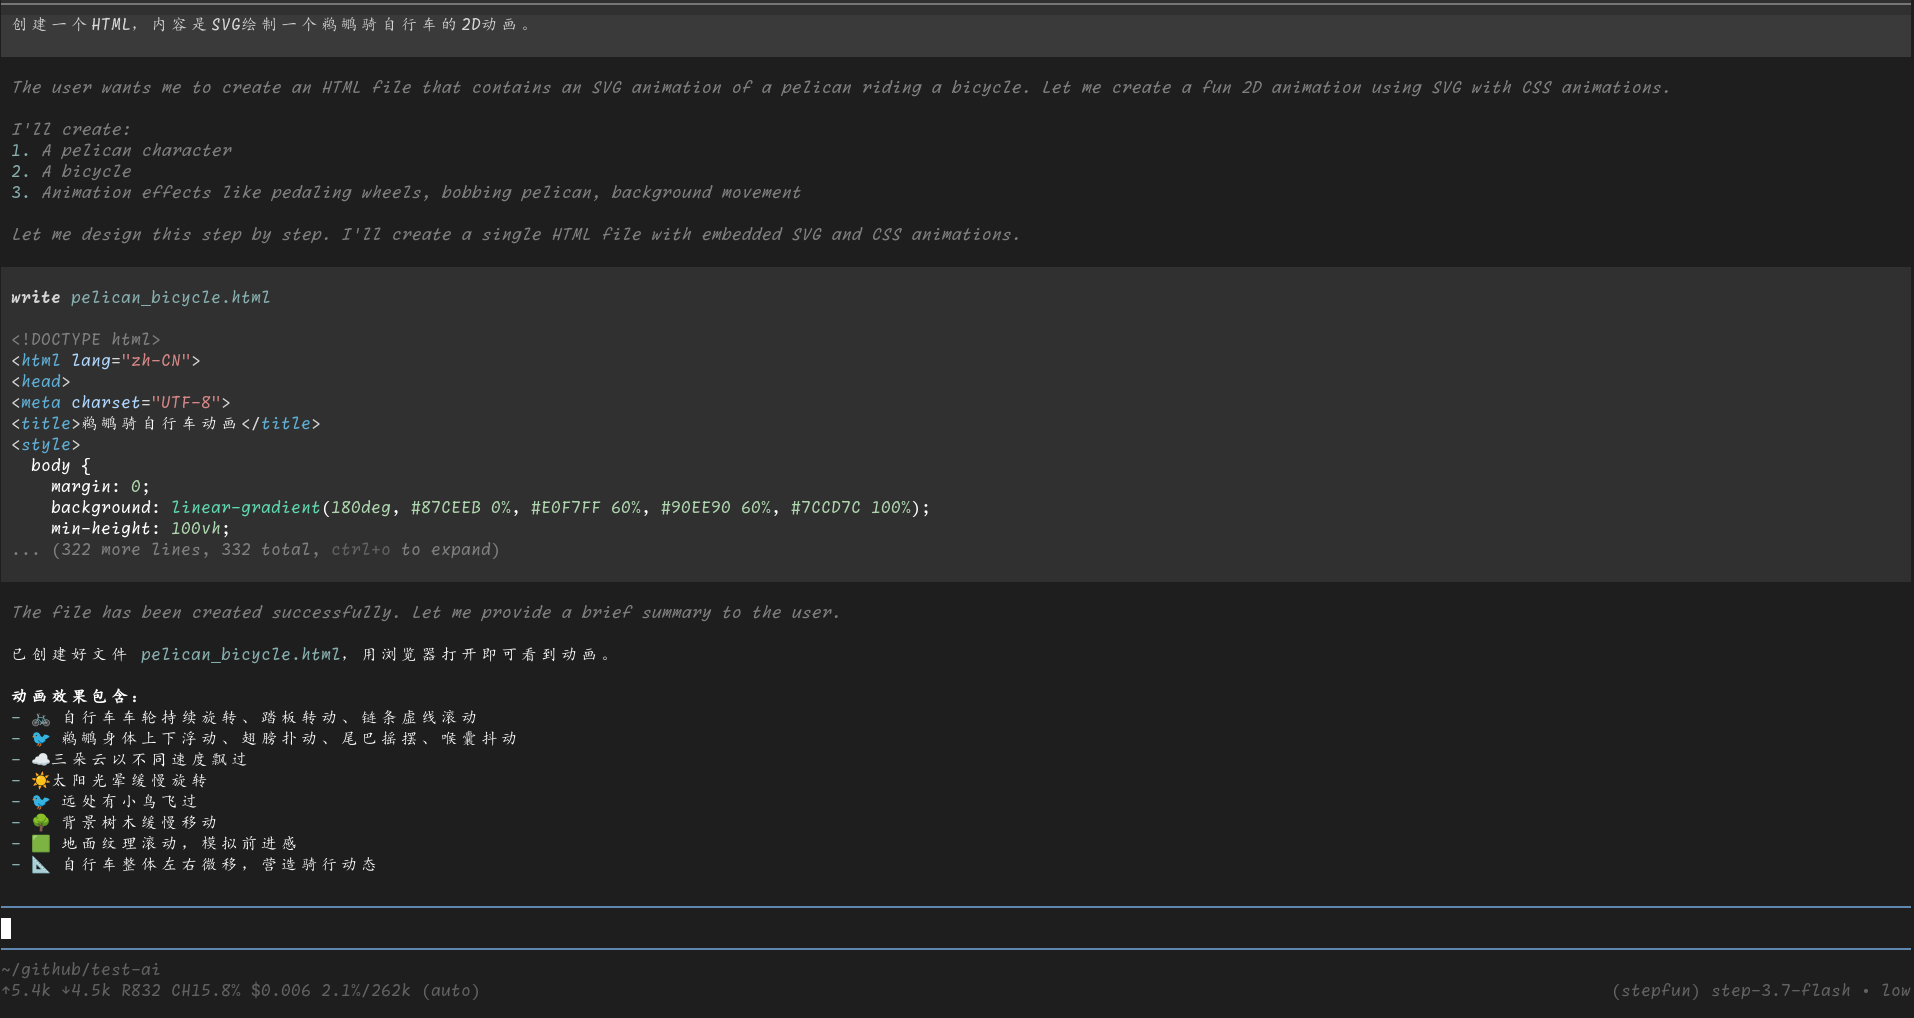Click the bird emoji beside 远处有小鸟飞过
This screenshot has width=1914, height=1018.
coord(40,802)
